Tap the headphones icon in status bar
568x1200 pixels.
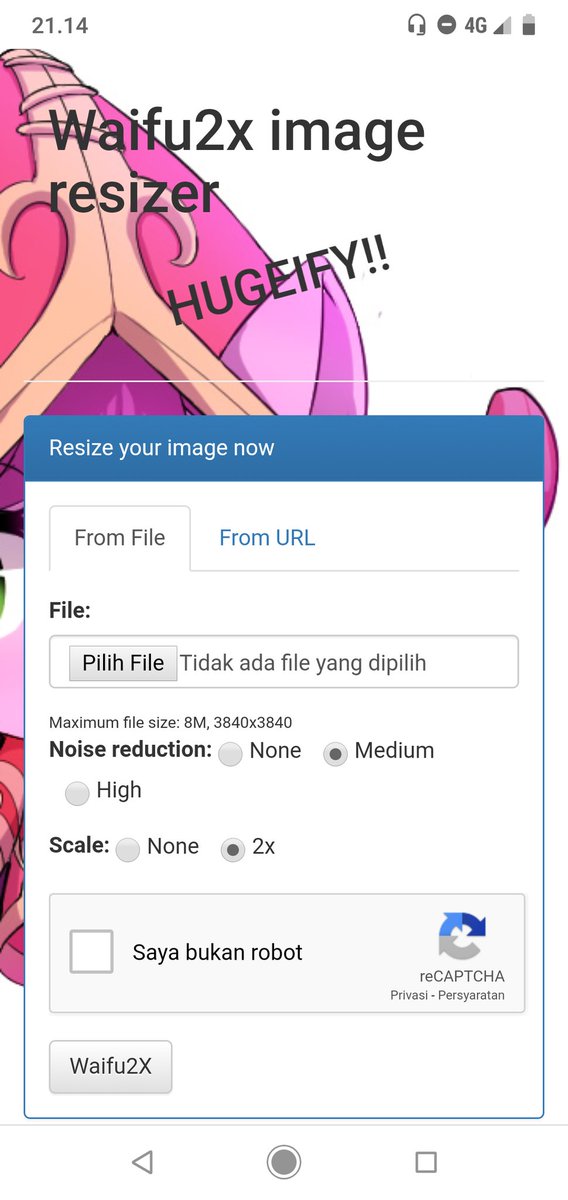[x=417, y=25]
